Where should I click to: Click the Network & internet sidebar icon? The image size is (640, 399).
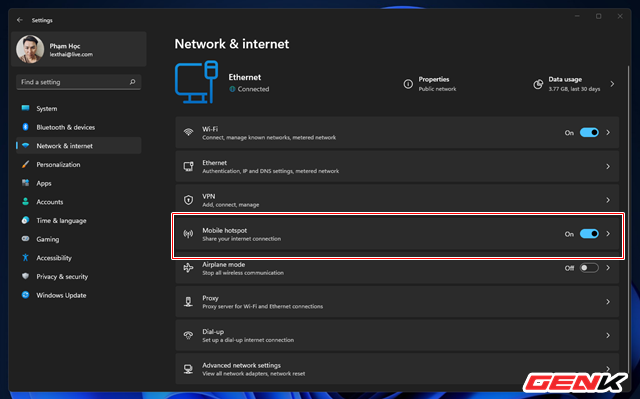click(x=25, y=146)
